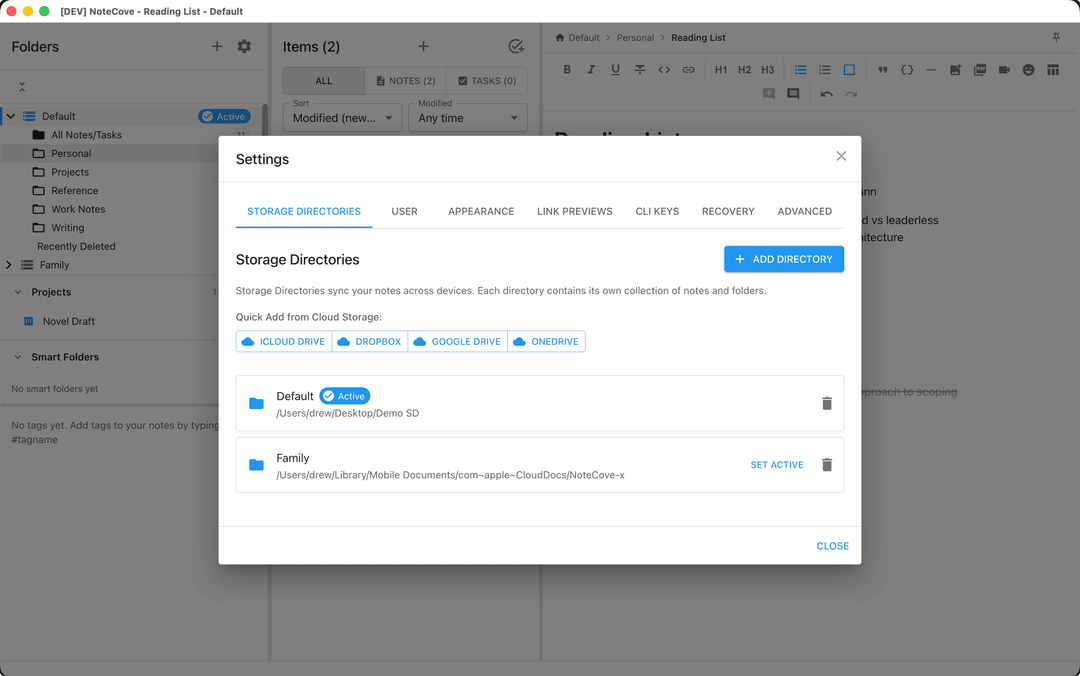Switch to the NOTES tab in Items panel
The image size is (1080, 676).
(x=404, y=80)
